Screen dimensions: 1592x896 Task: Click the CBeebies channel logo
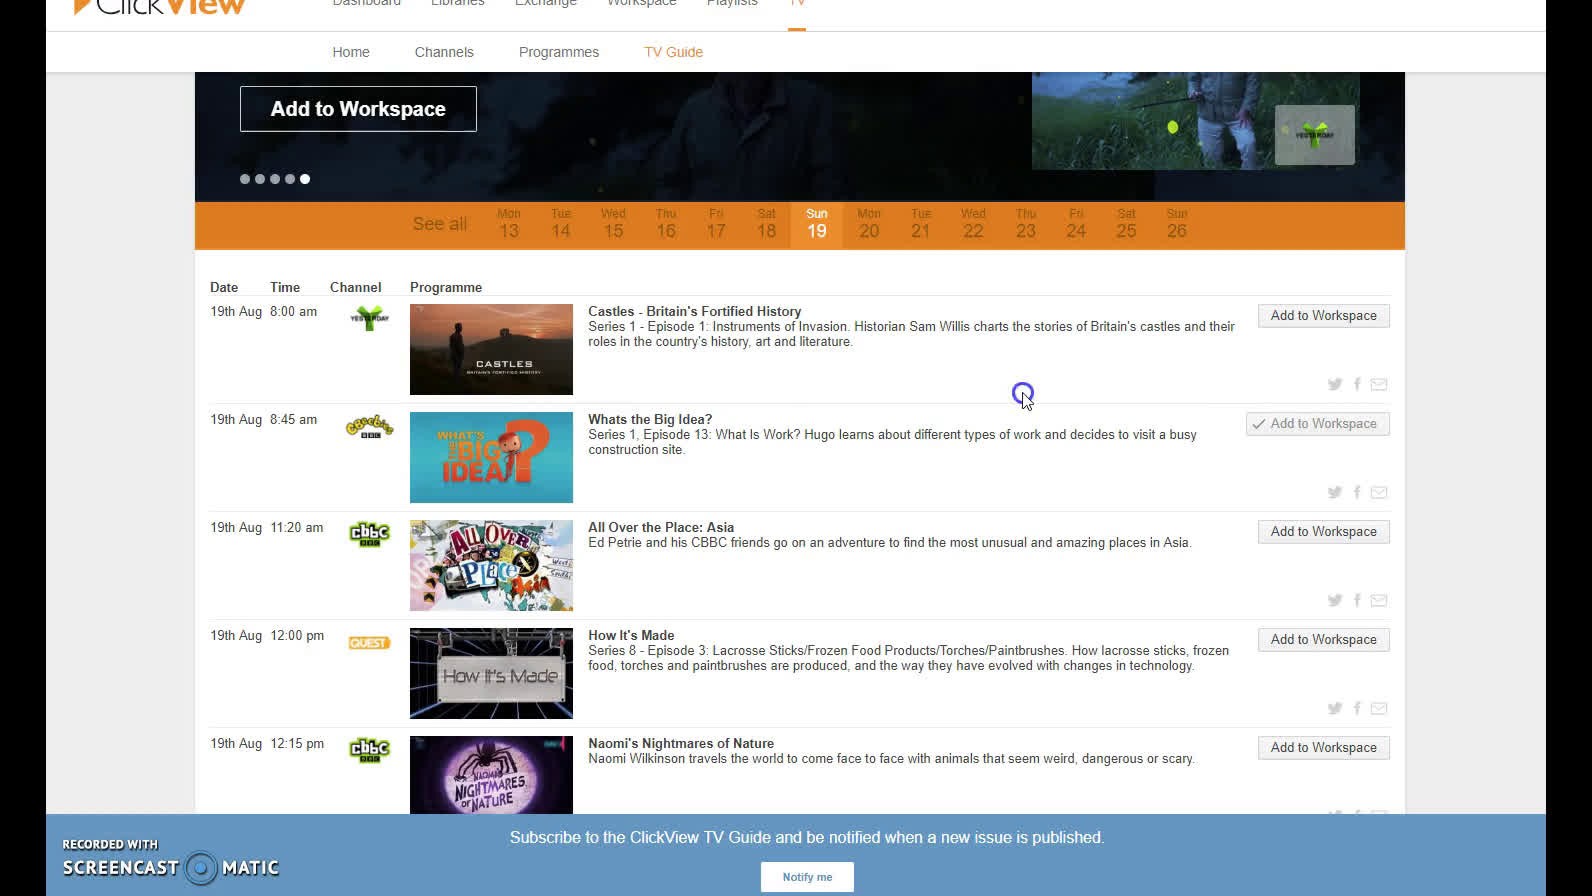pyautogui.click(x=369, y=427)
